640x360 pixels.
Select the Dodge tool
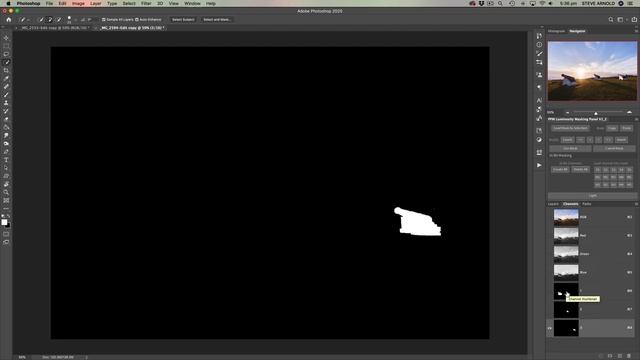pyautogui.click(x=6, y=144)
